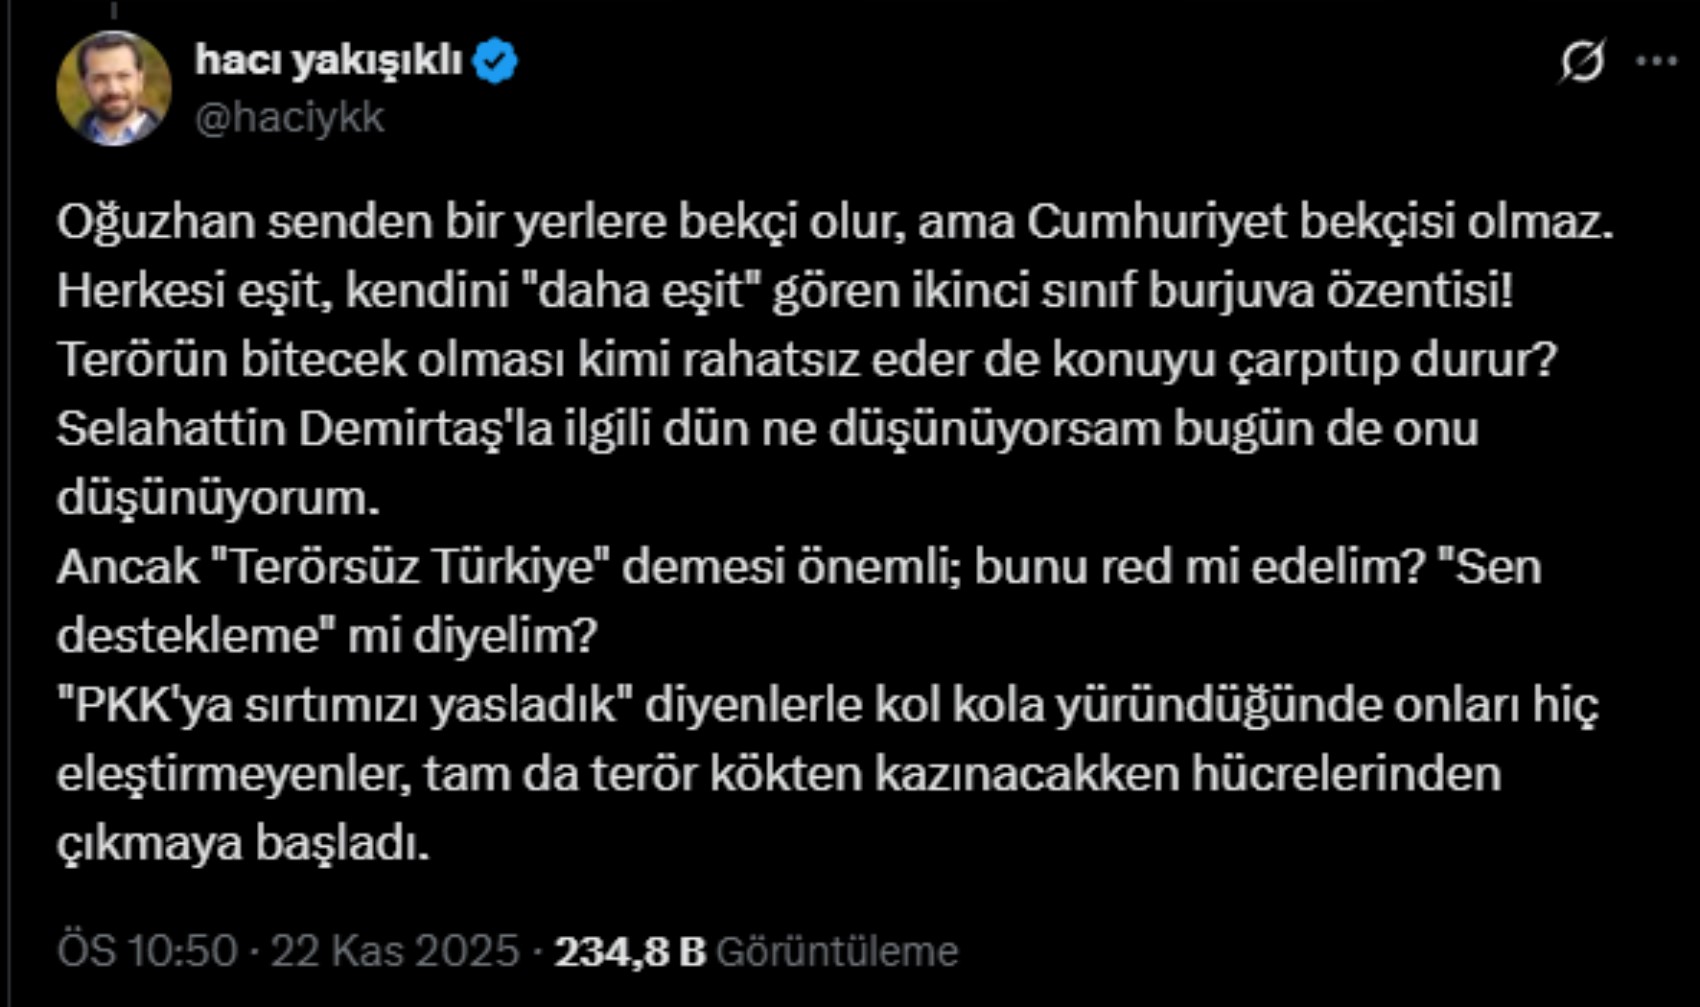Click the blue verified badge
Screen dimensions: 1700x1007
coord(495,61)
